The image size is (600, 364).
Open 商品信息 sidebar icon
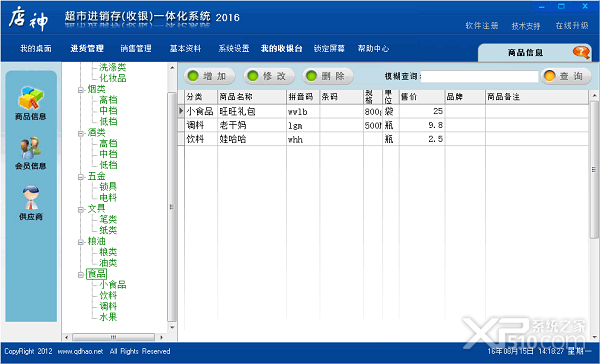click(x=31, y=104)
